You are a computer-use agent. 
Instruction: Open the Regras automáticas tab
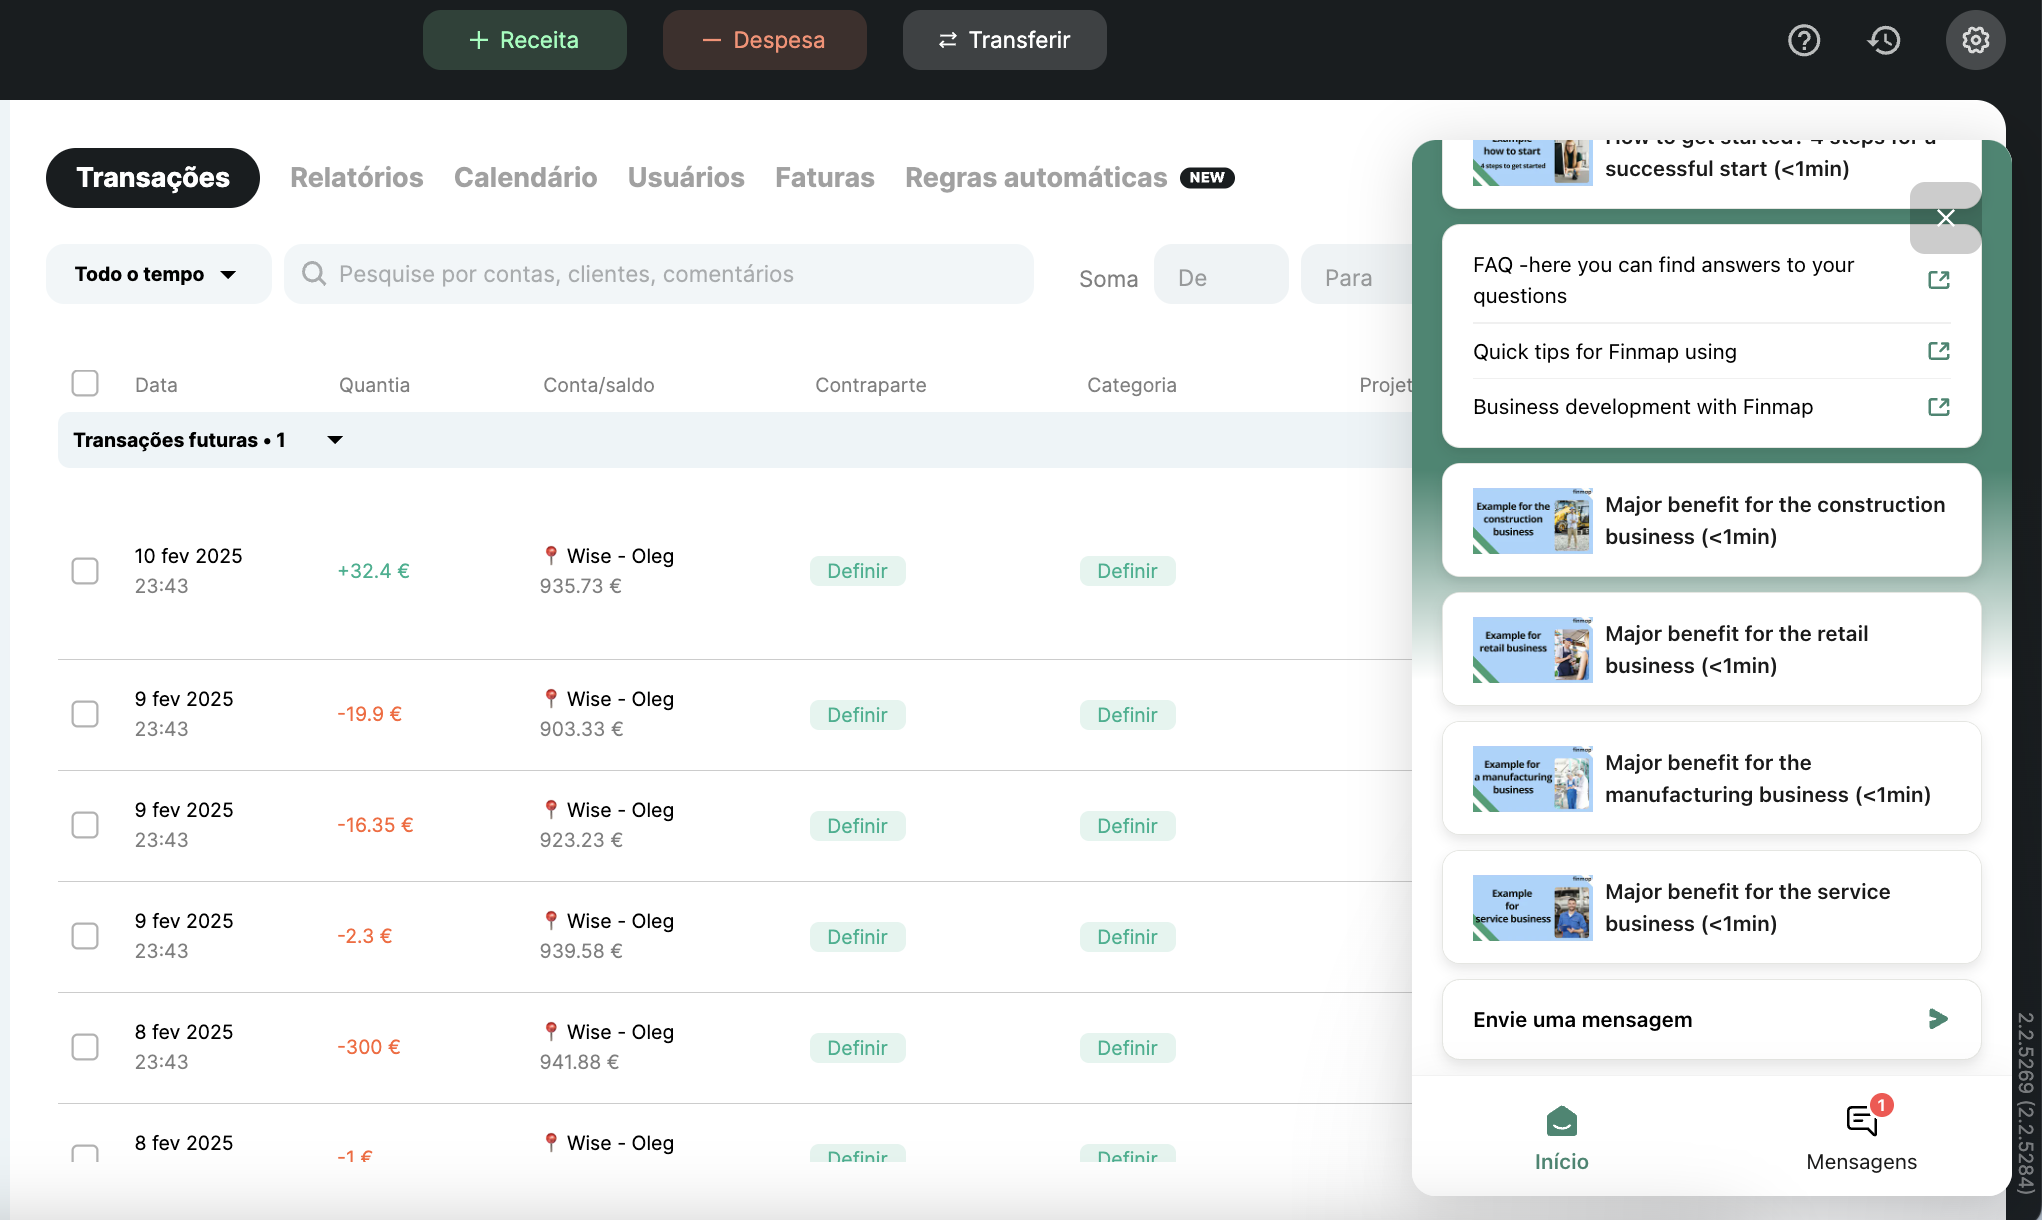(x=1036, y=178)
